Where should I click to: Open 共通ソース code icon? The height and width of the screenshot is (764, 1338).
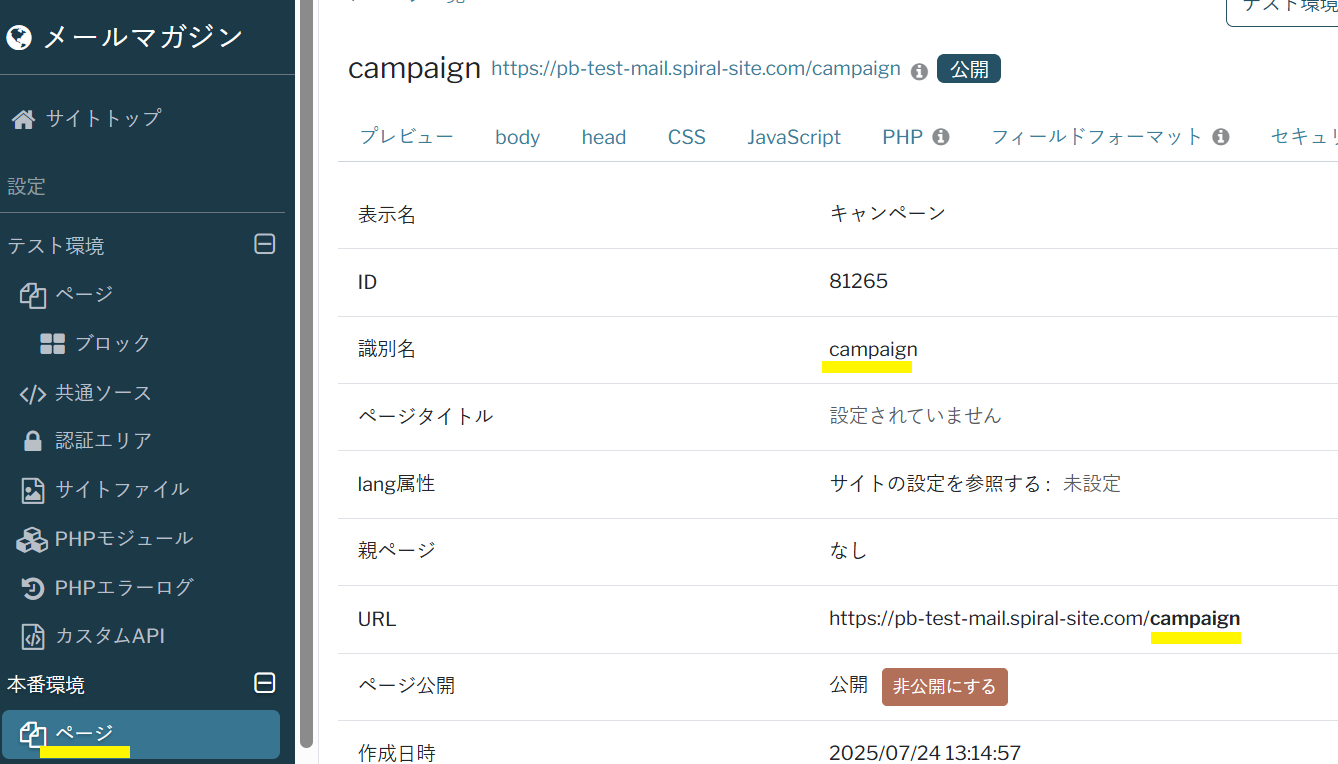(x=33, y=394)
